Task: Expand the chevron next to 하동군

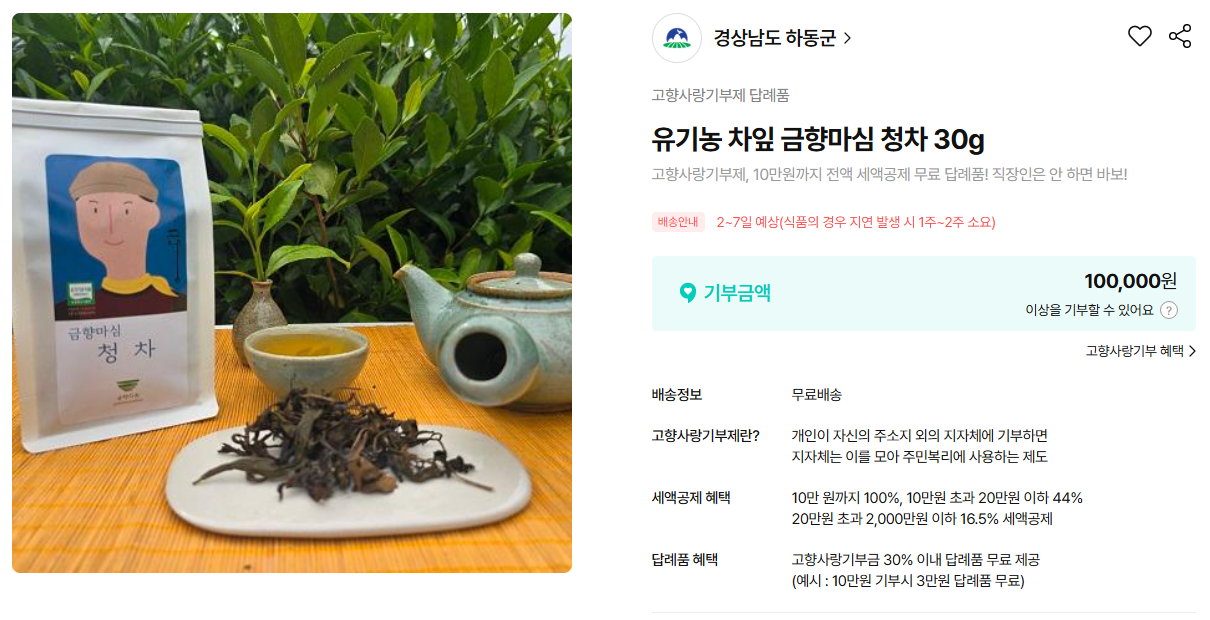Action: [x=848, y=39]
